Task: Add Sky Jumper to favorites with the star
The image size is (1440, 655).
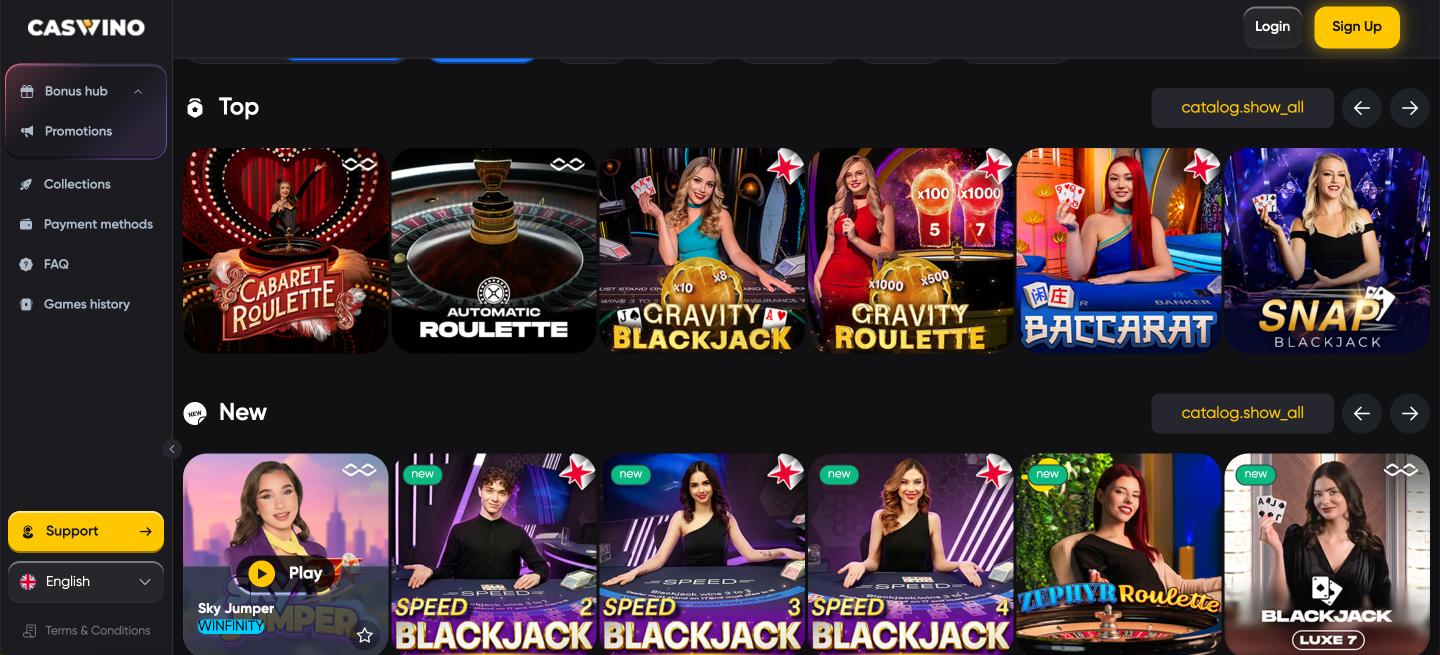Action: pos(365,635)
